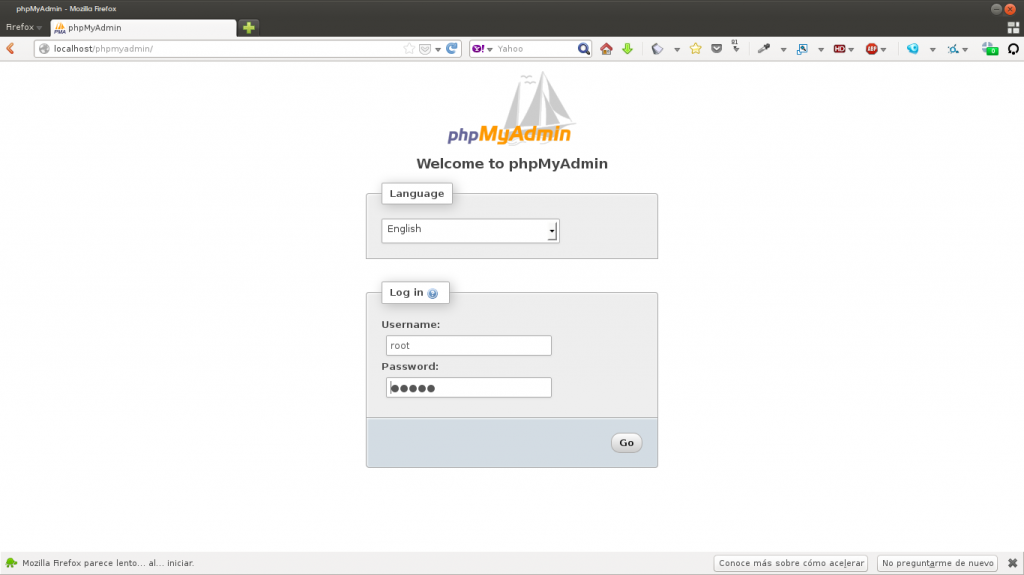The image size is (1024, 575).
Task: Click the red HD video icon
Action: coord(839,49)
